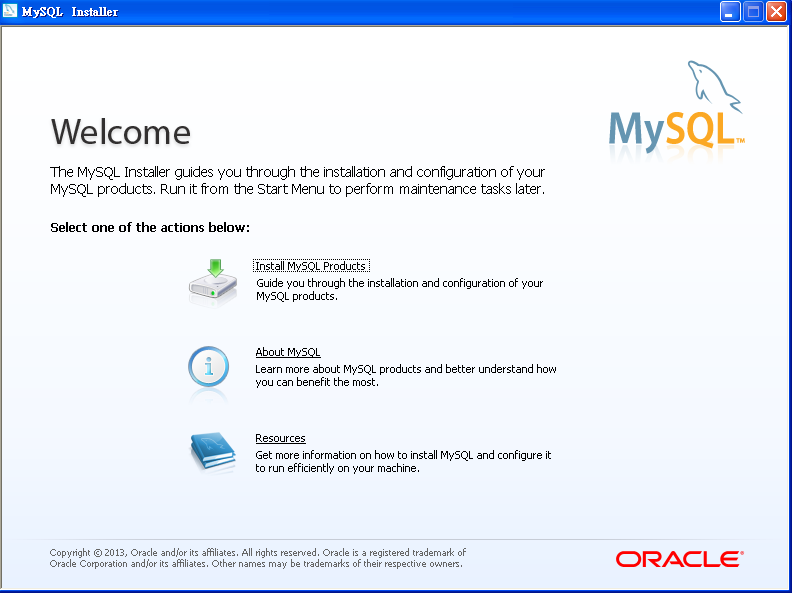
Task: Open the About MySQL link
Action: (x=287, y=352)
